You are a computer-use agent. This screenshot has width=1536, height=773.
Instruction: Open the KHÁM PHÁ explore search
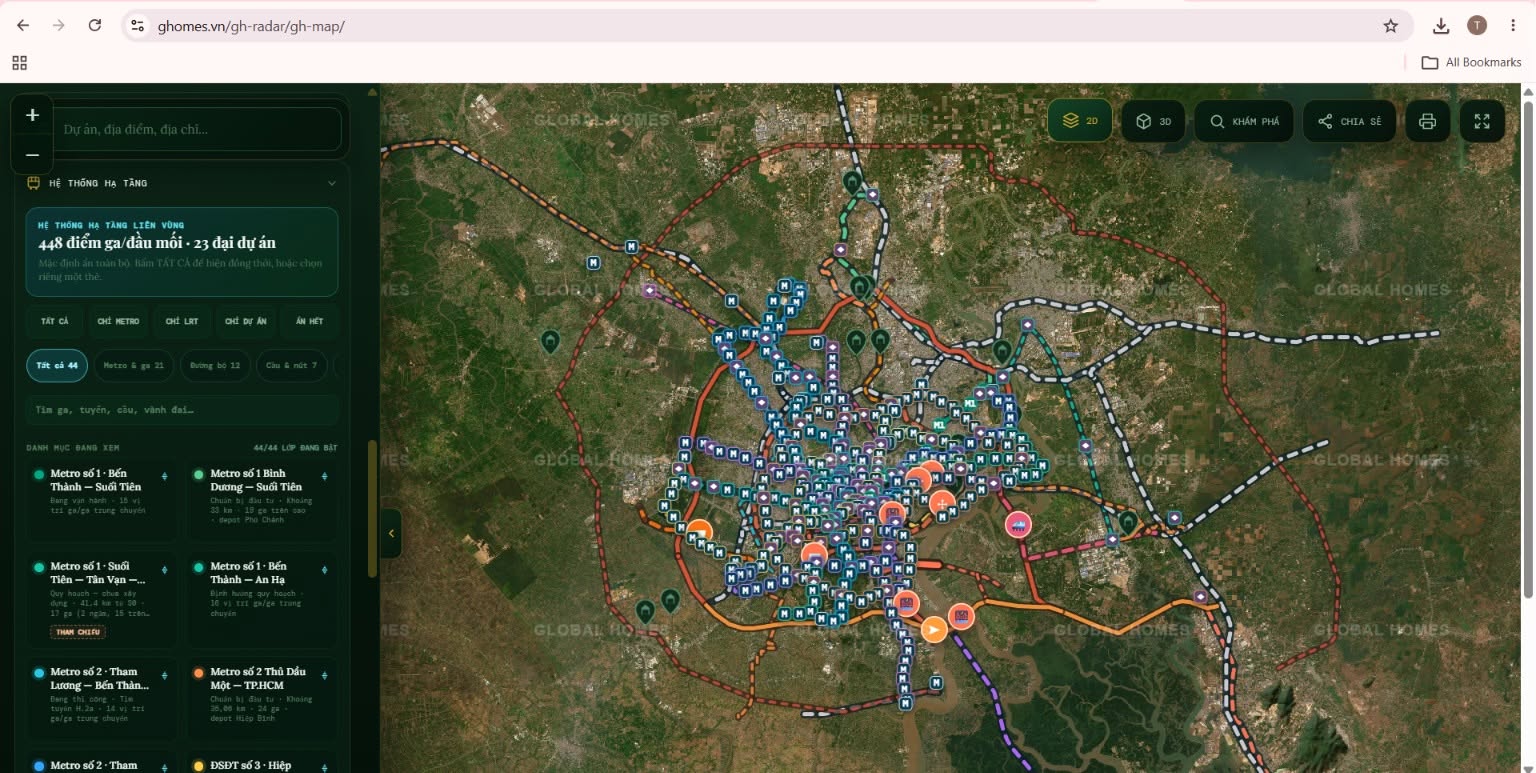point(1244,121)
